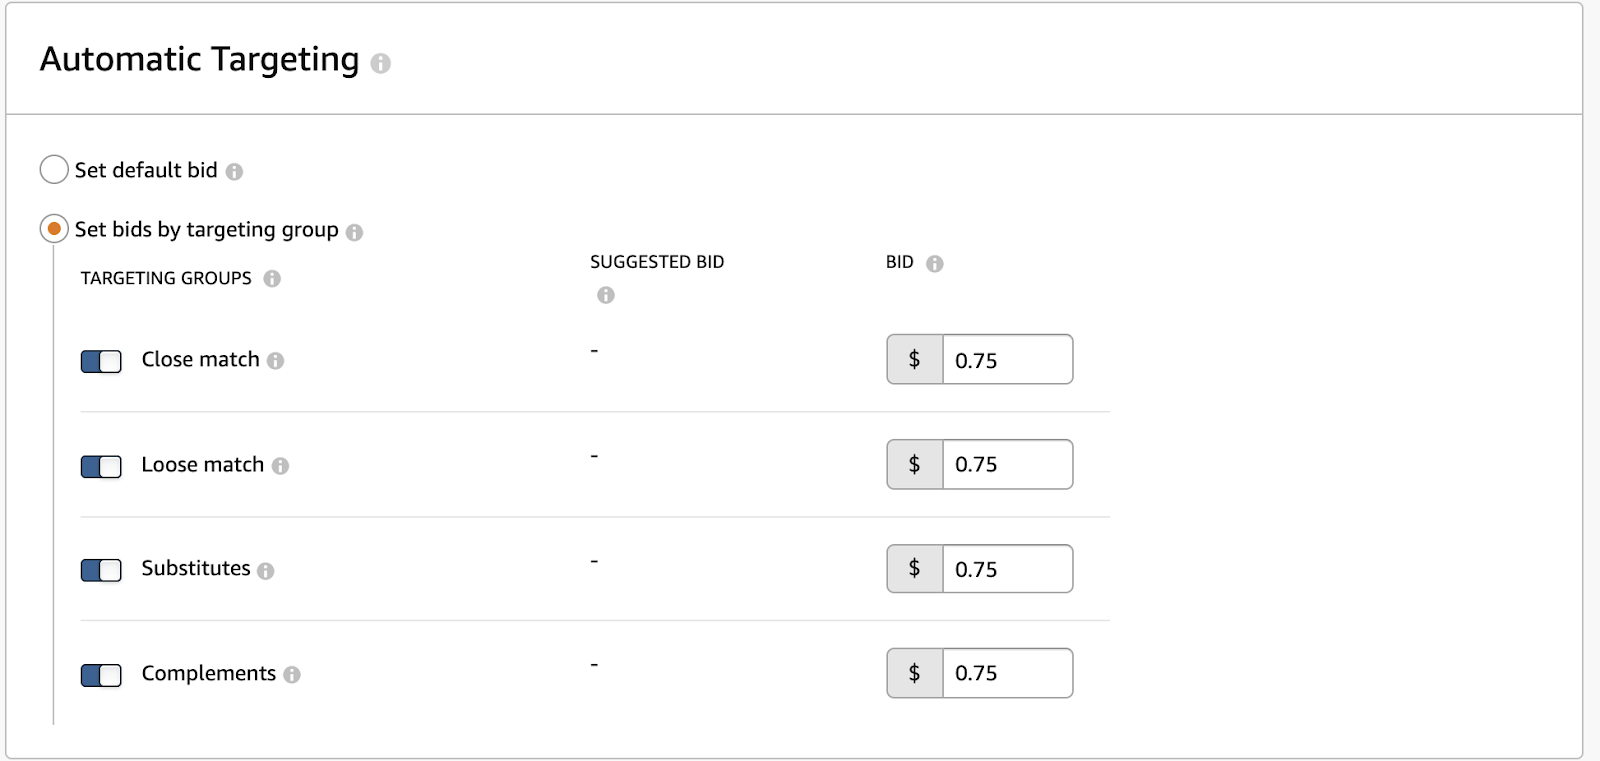Image resolution: width=1600 pixels, height=761 pixels.
Task: Open Close match info tooltip icon
Action: pyautogui.click(x=275, y=361)
